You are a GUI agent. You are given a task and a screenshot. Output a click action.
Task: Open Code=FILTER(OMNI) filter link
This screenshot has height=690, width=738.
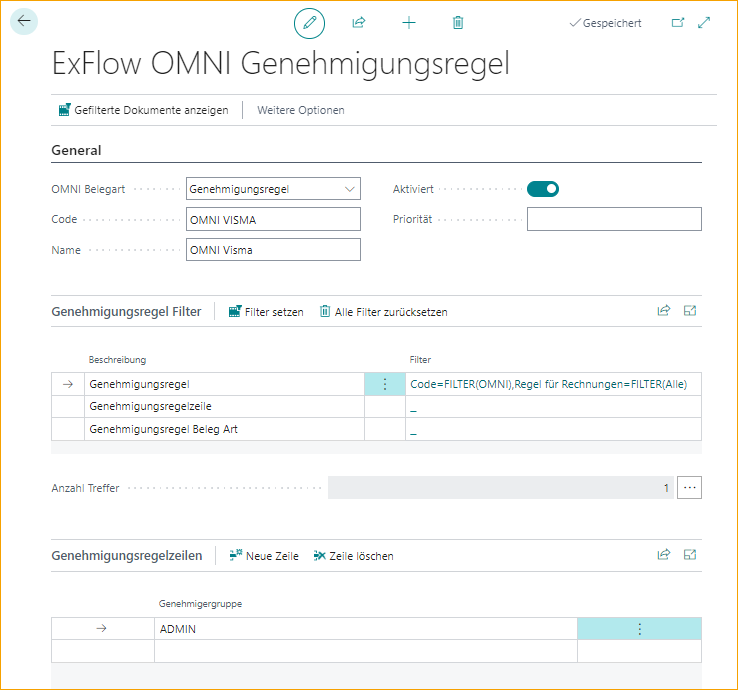548,384
